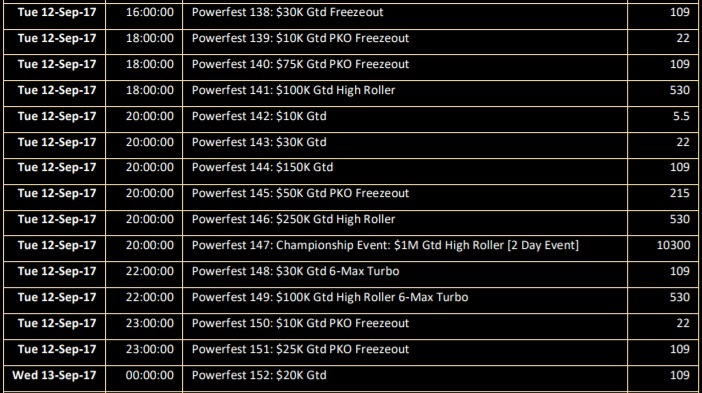
Task: Select the Powerfest 142: $10K Gtd event
Action: point(259,116)
